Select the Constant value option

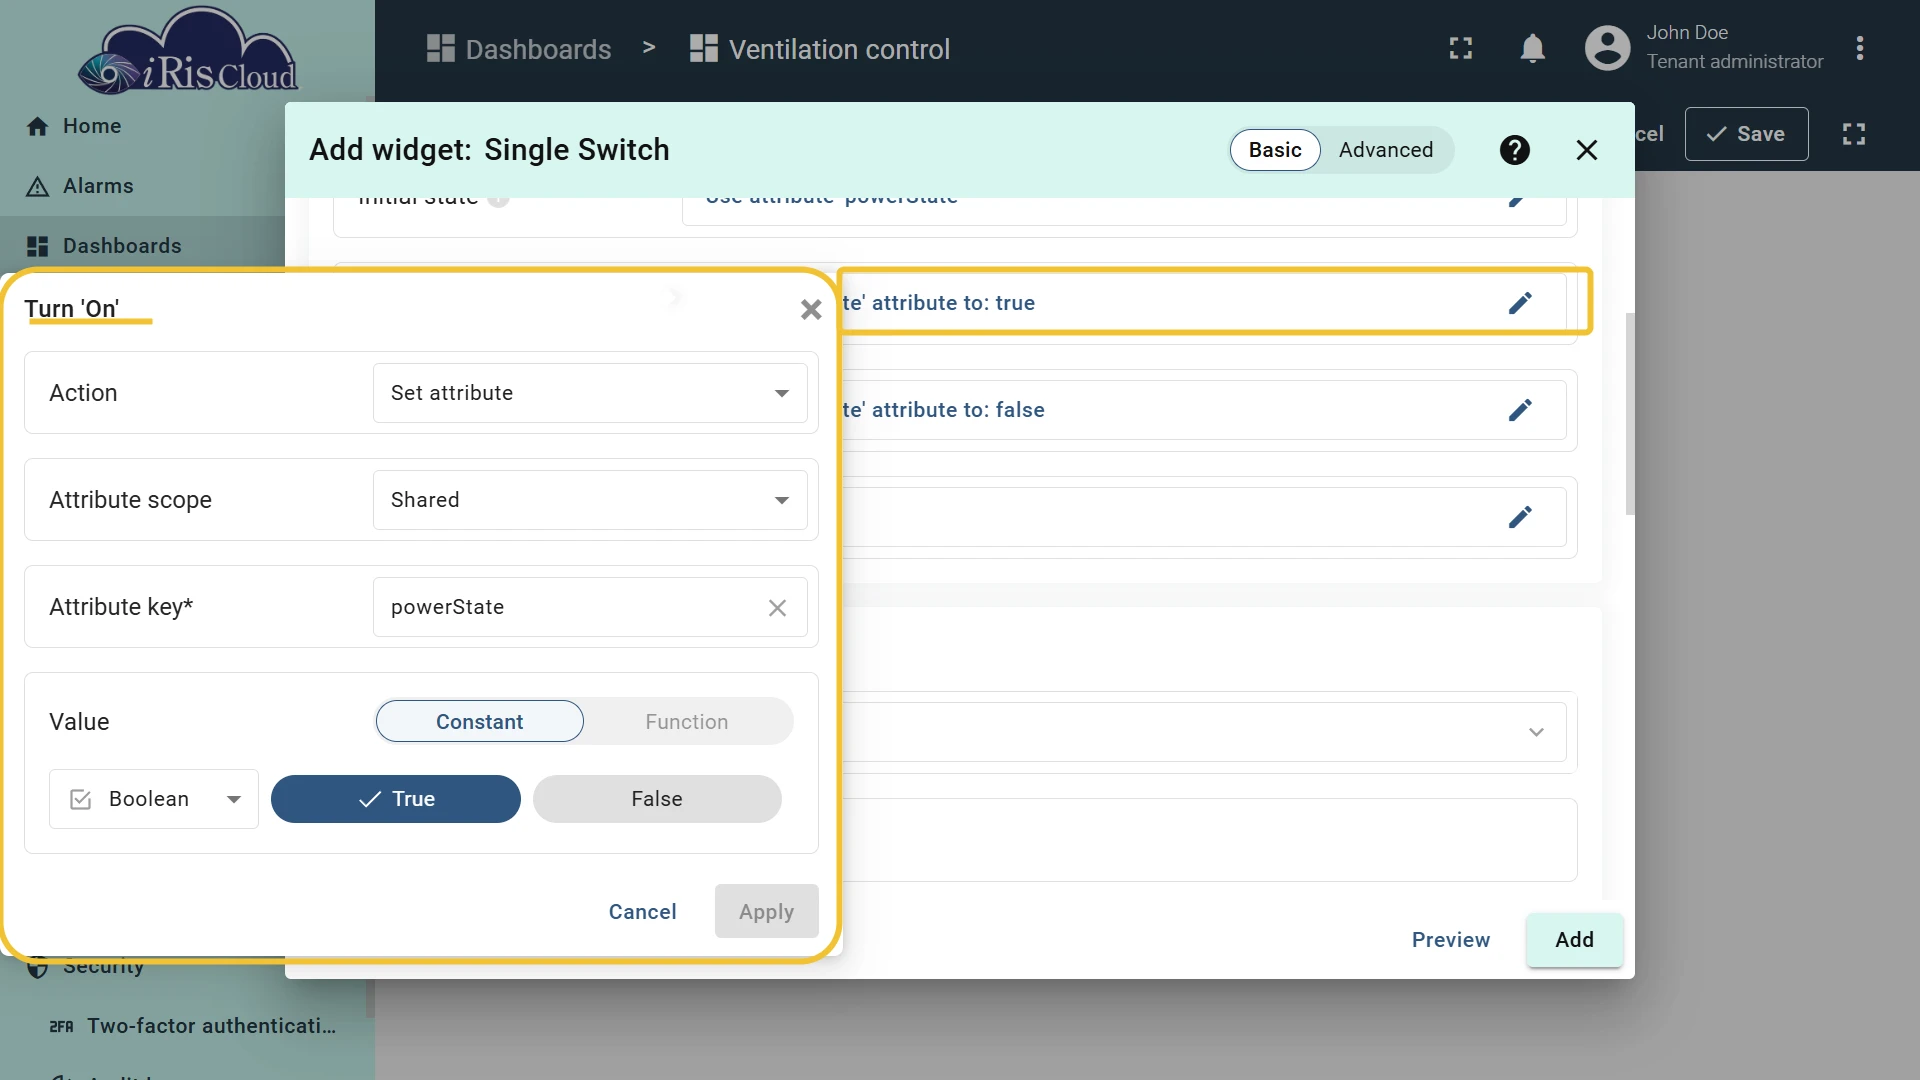479,721
